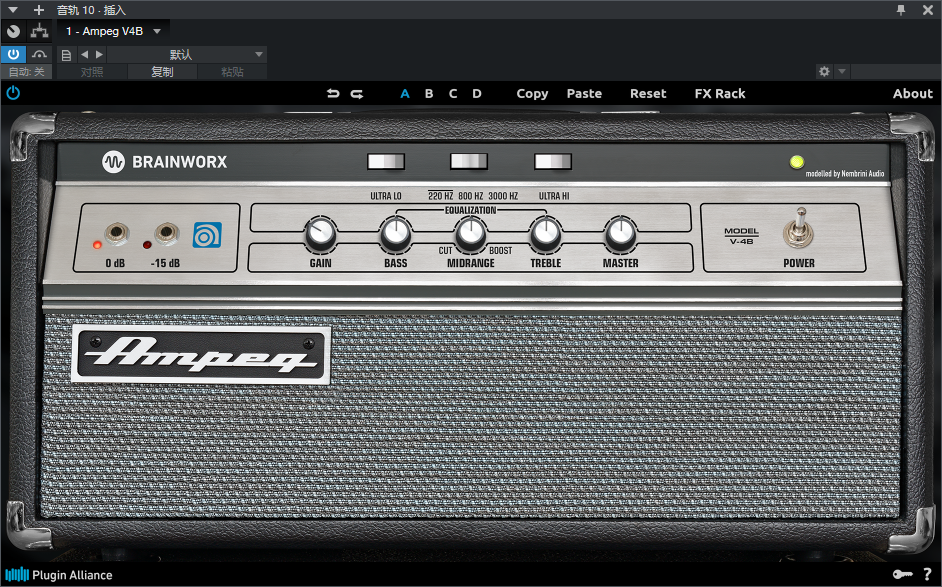This screenshot has height=587, width=942.
Task: Pin the plugin window
Action: pyautogui.click(x=901, y=10)
